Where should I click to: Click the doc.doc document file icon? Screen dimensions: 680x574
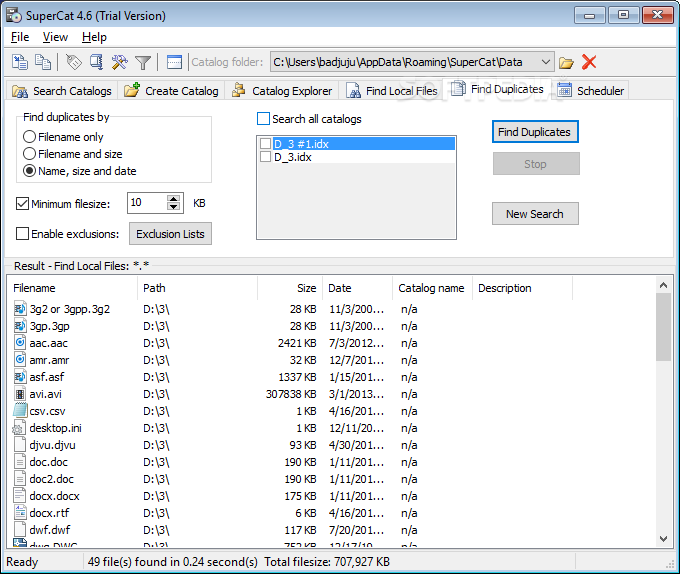[x=20, y=462]
